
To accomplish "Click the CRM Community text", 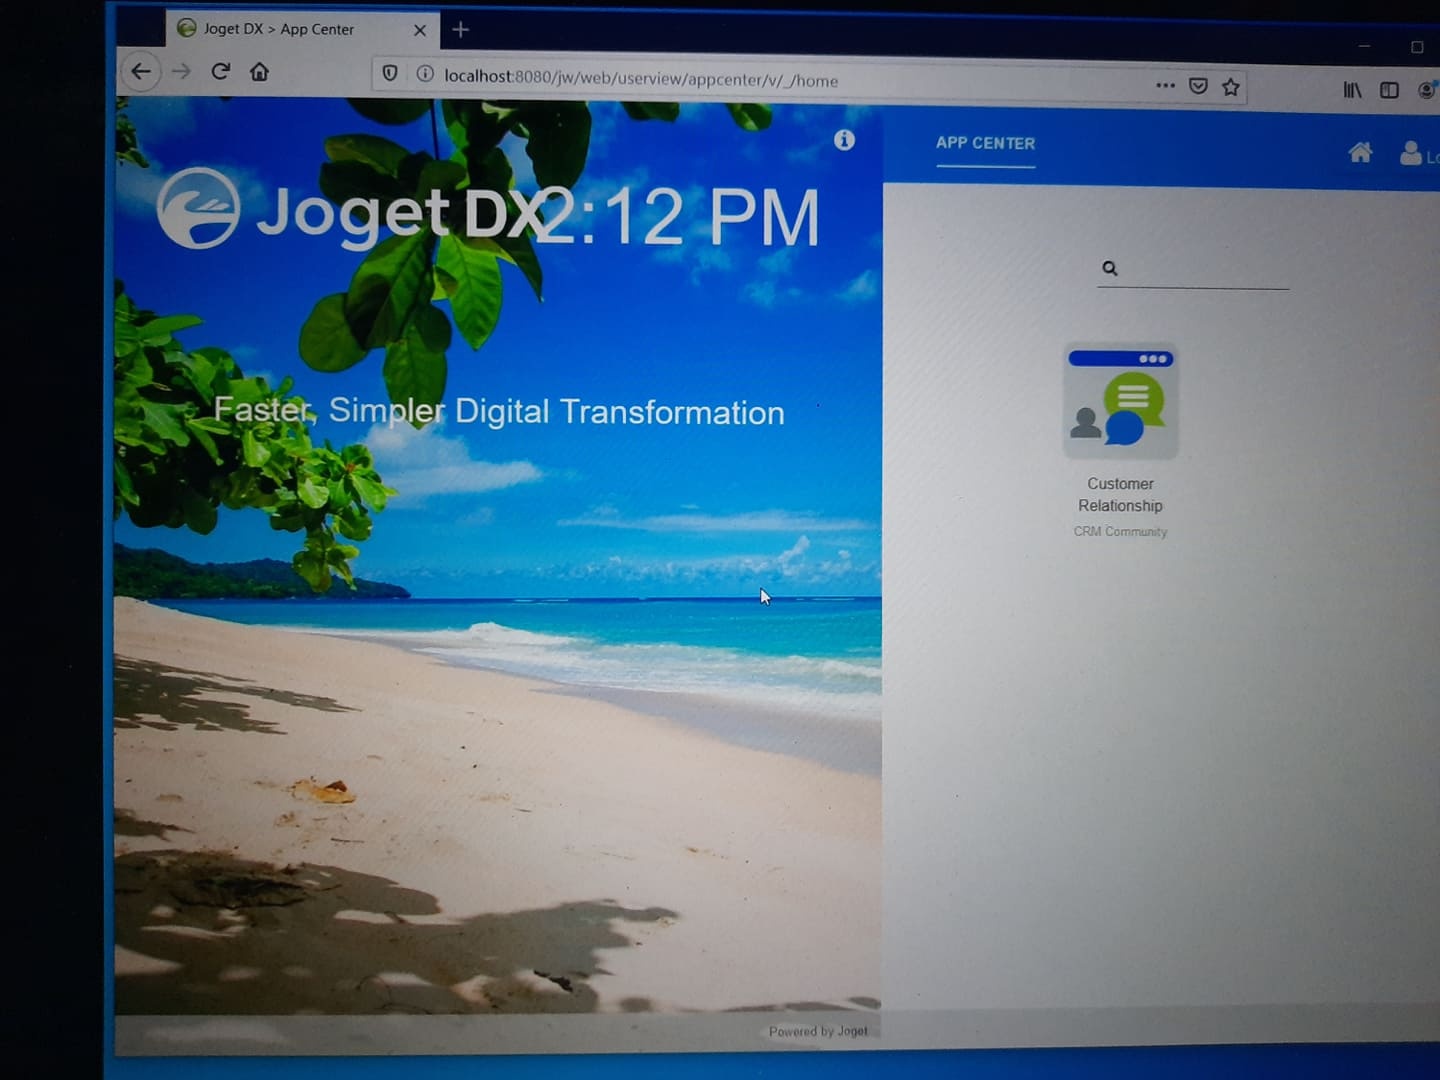I will 1120,532.
